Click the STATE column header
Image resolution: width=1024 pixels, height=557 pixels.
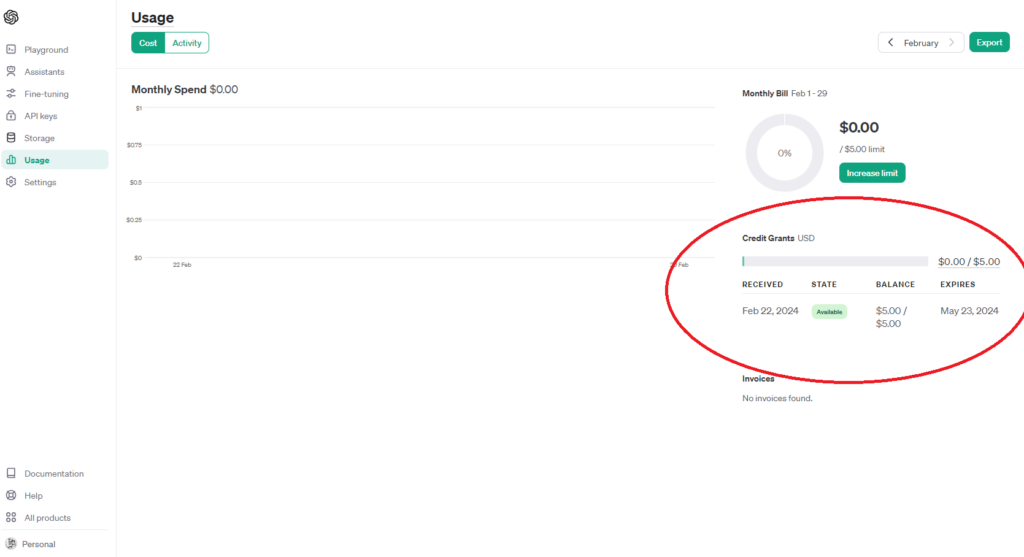pyautogui.click(x=824, y=285)
